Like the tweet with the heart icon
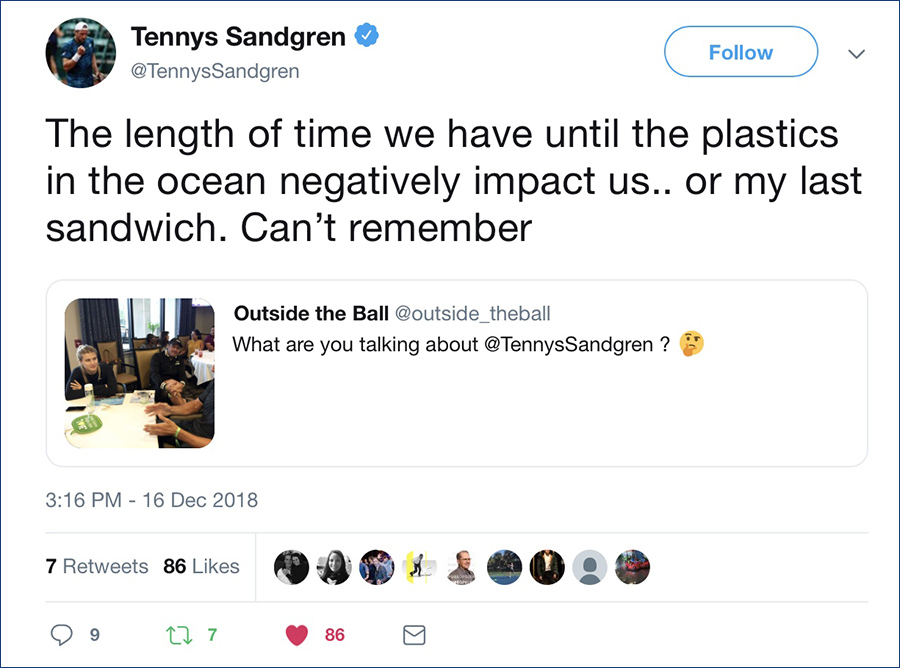Screen dimensions: 900x668 tap(297, 635)
